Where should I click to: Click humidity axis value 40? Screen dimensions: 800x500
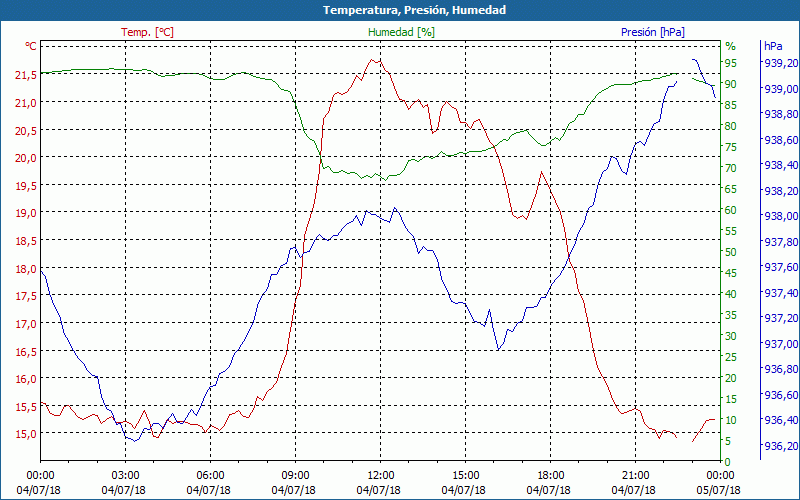(731, 294)
